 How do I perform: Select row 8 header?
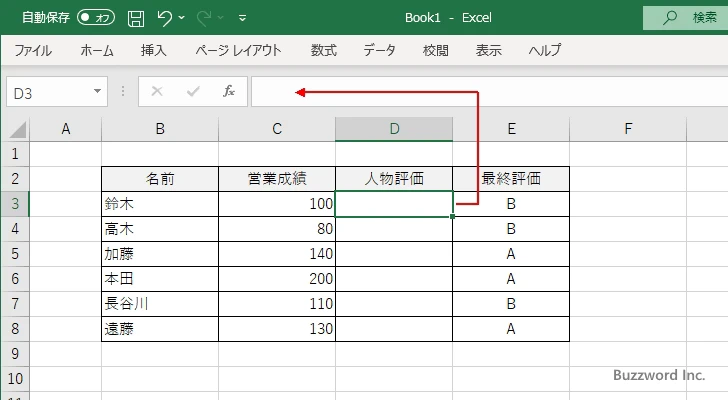tap(15, 329)
